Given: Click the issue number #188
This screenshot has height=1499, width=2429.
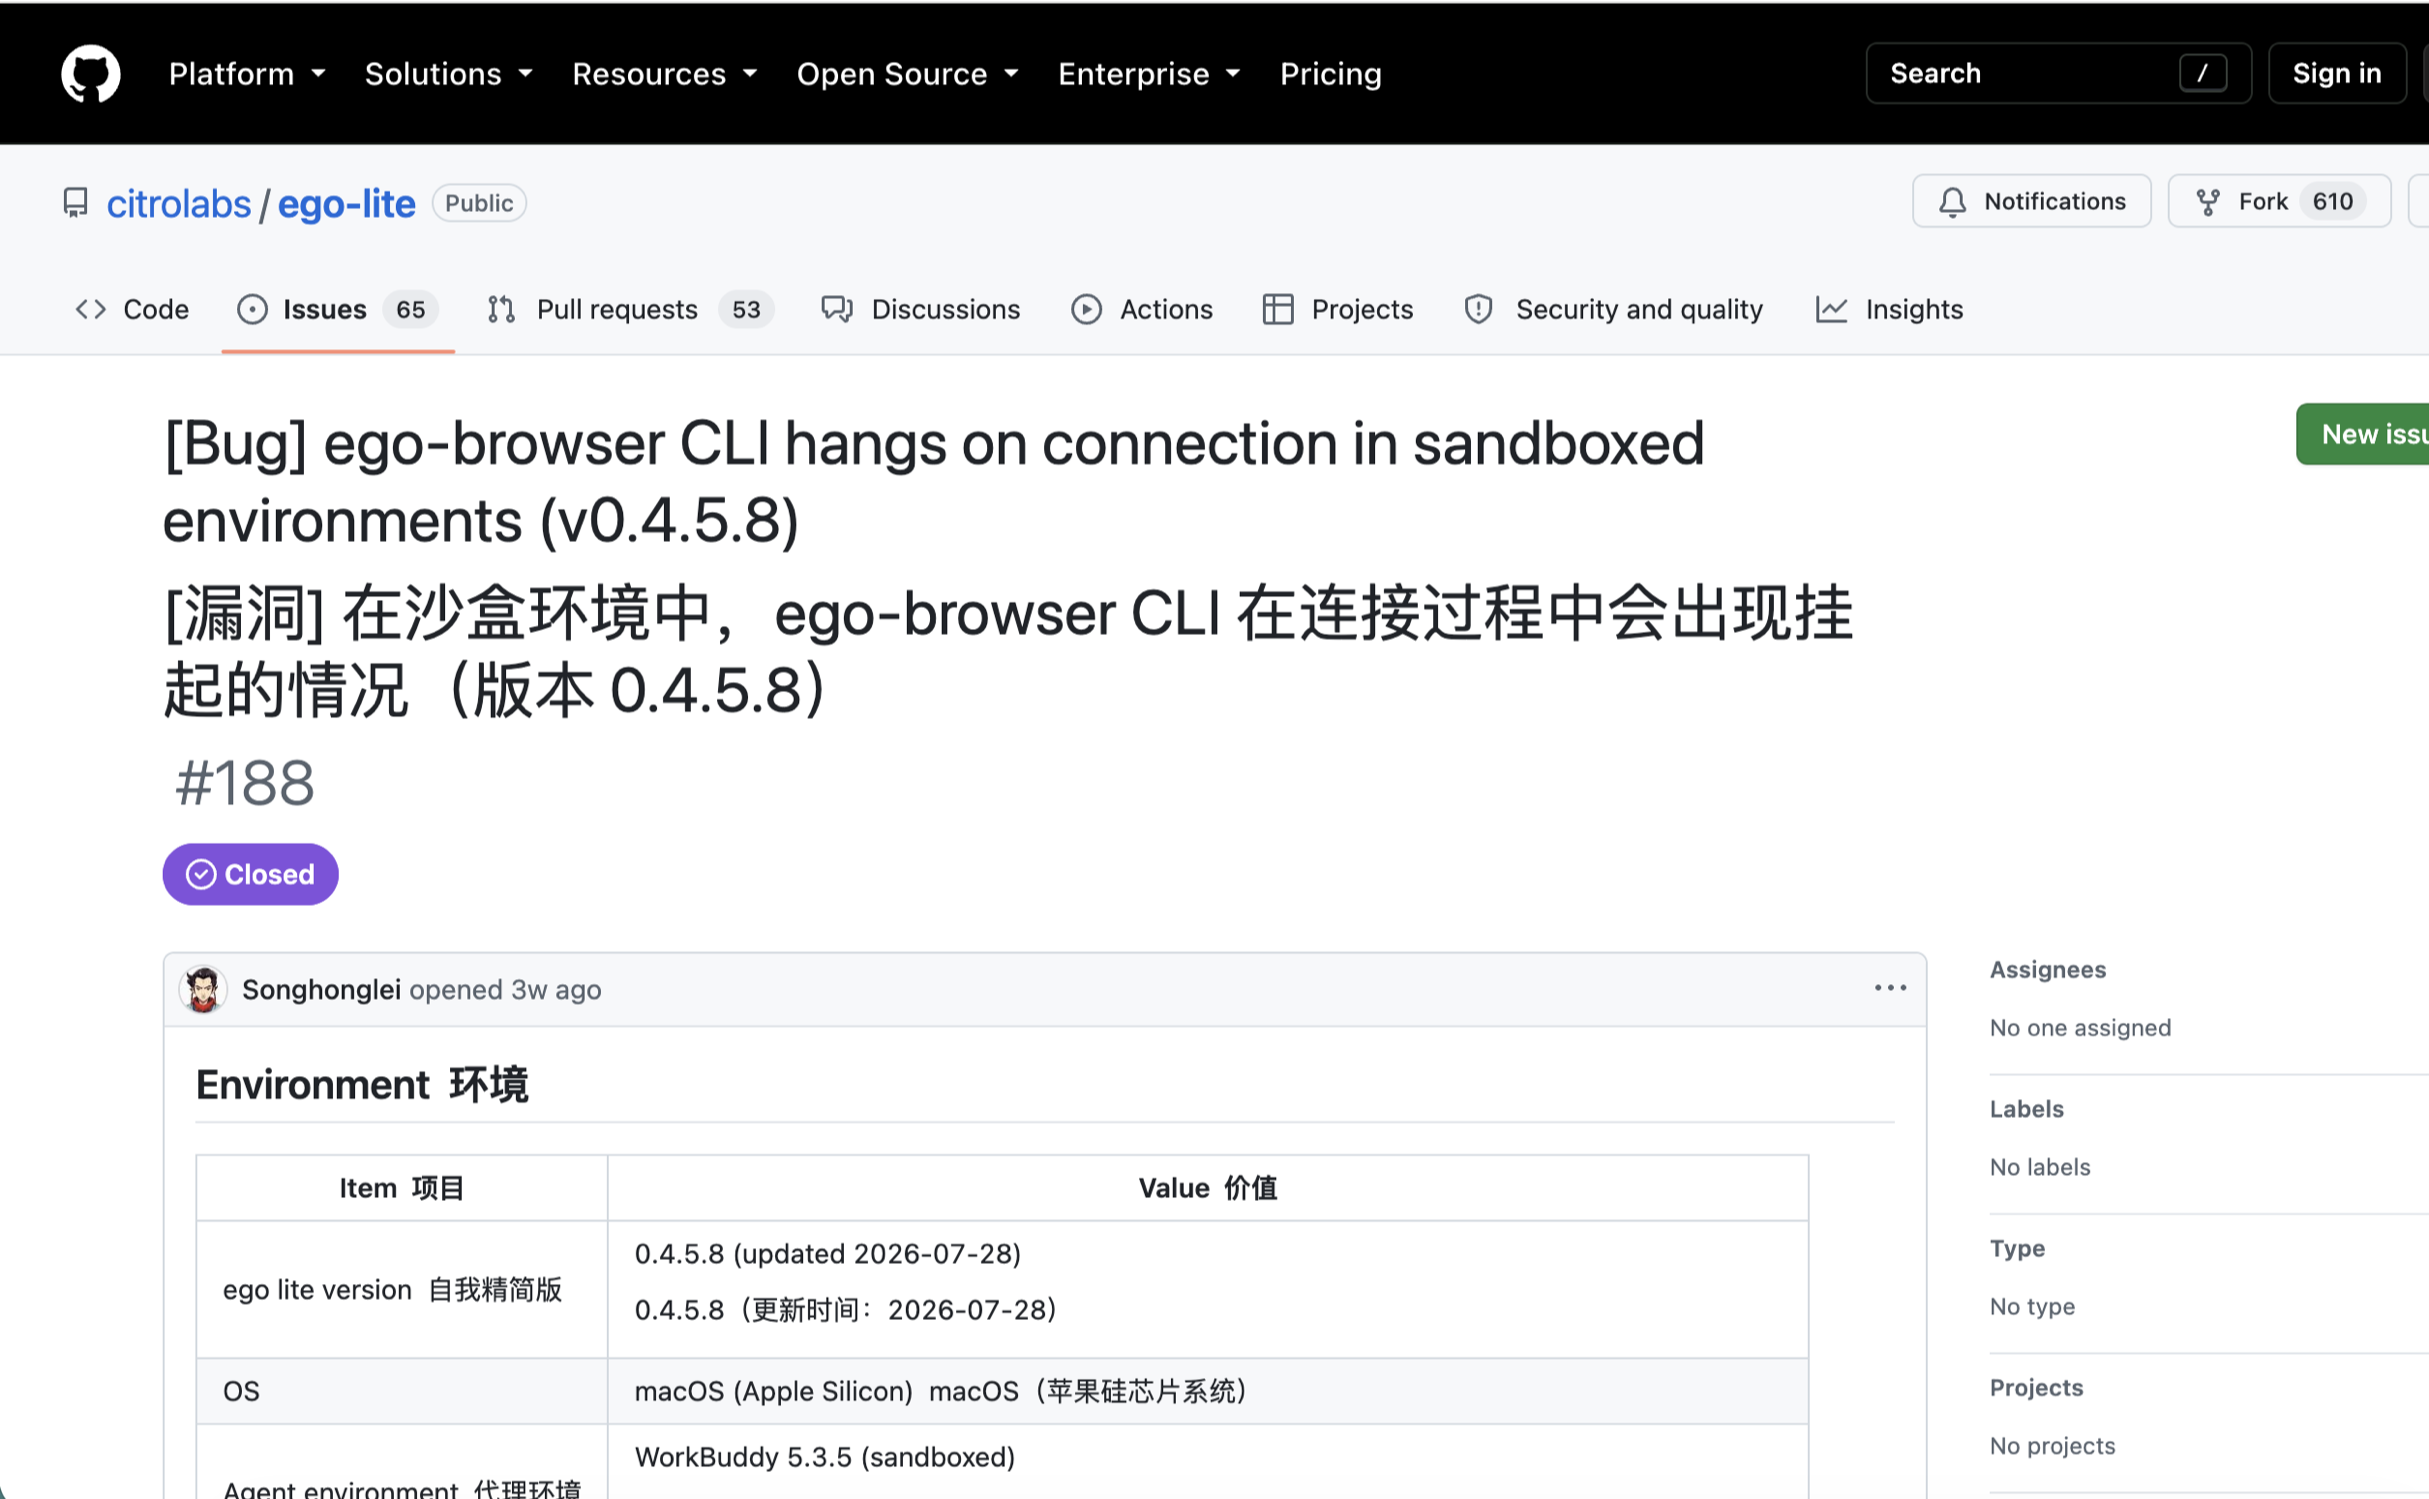Looking at the screenshot, I should click(245, 782).
